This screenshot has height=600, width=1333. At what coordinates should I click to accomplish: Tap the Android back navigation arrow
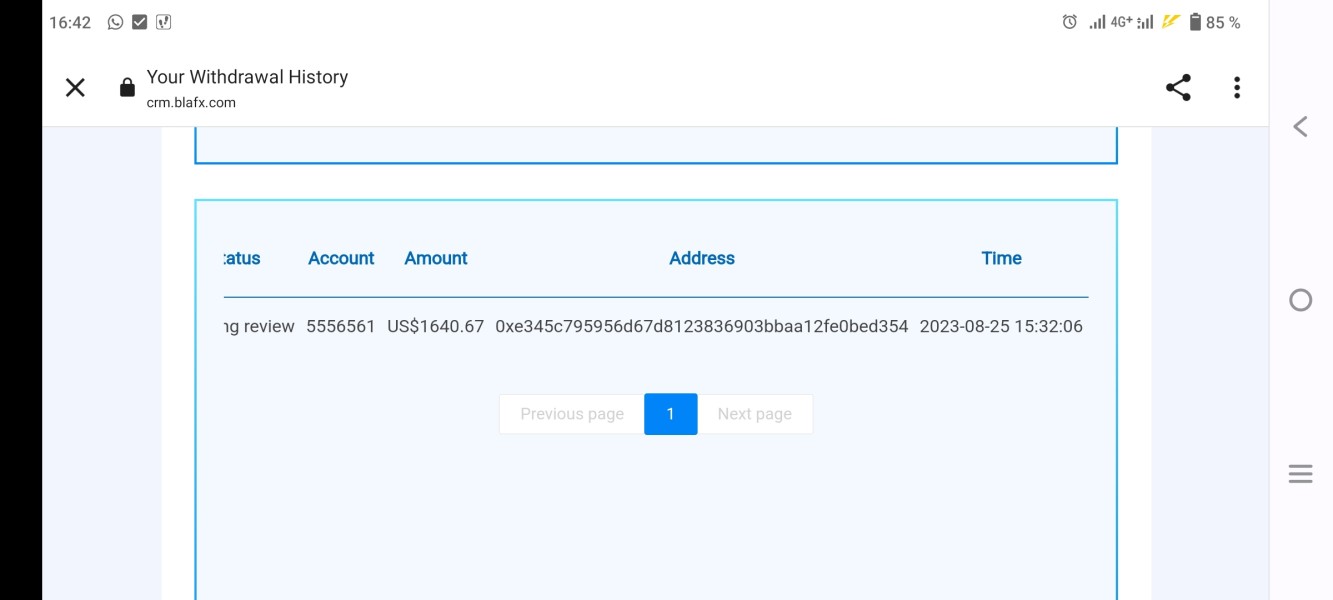[1300, 127]
